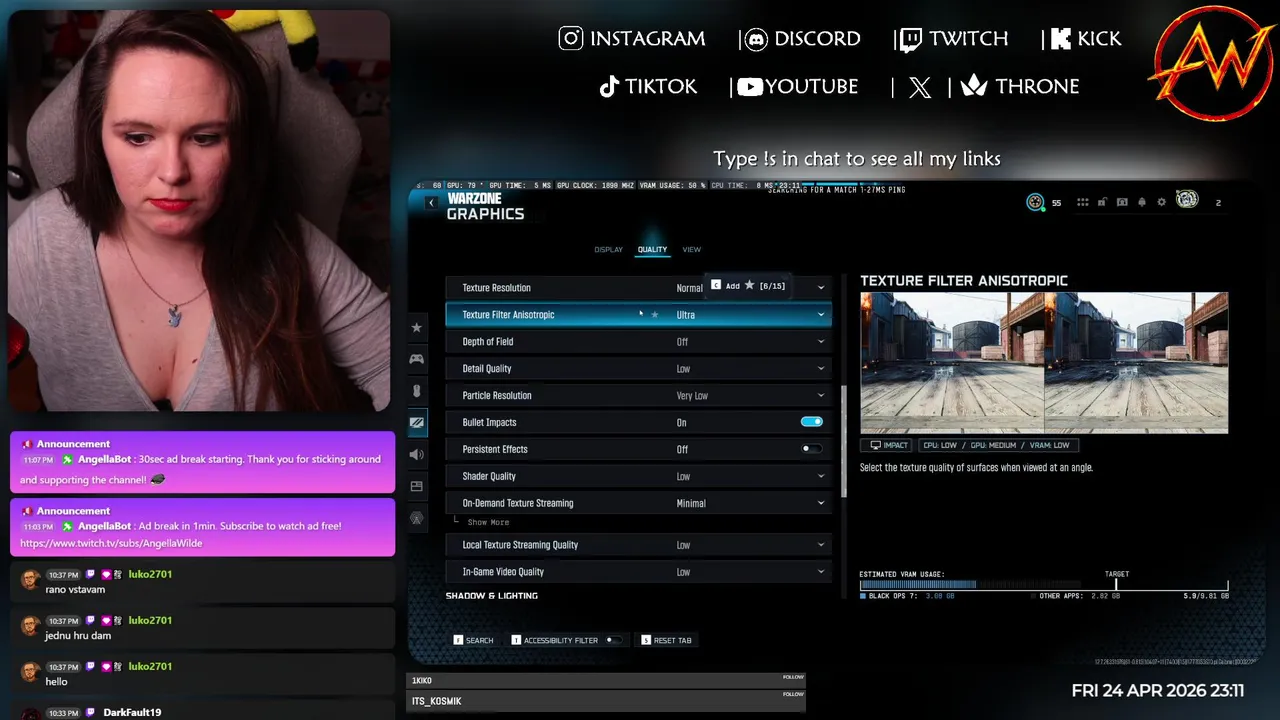Open the Shader Quality dropdown

[639, 476]
